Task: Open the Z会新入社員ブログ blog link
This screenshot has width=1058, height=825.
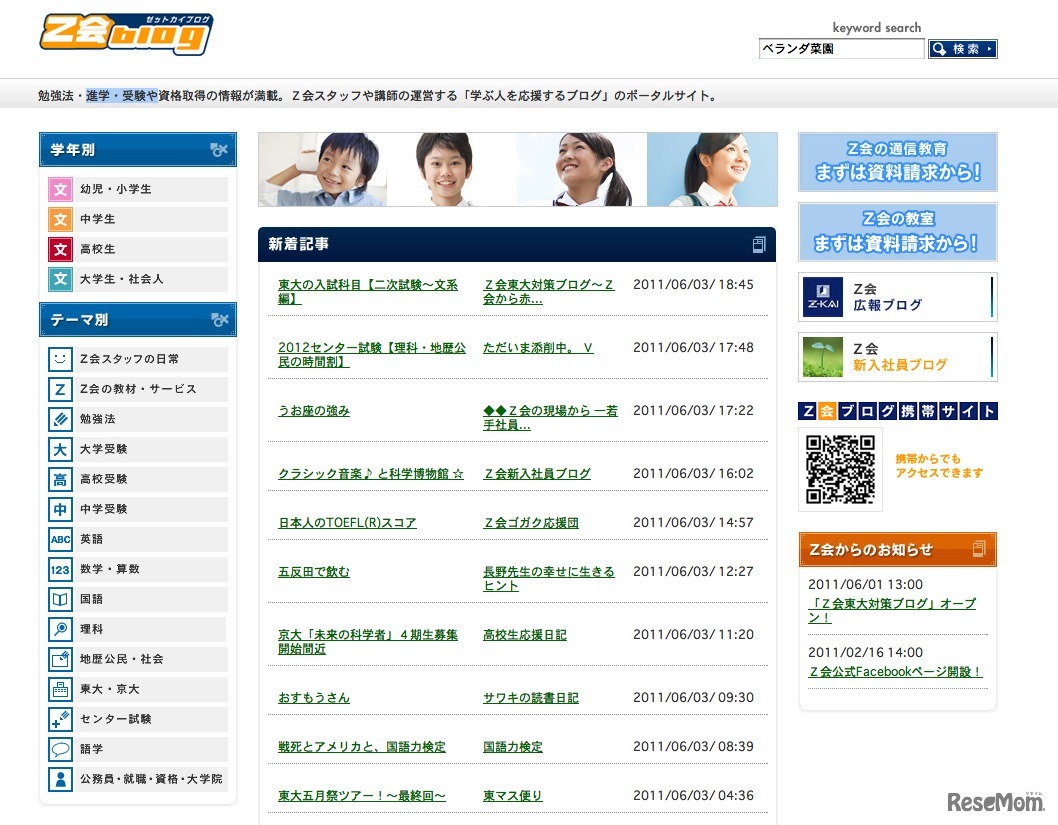Action: [537, 474]
